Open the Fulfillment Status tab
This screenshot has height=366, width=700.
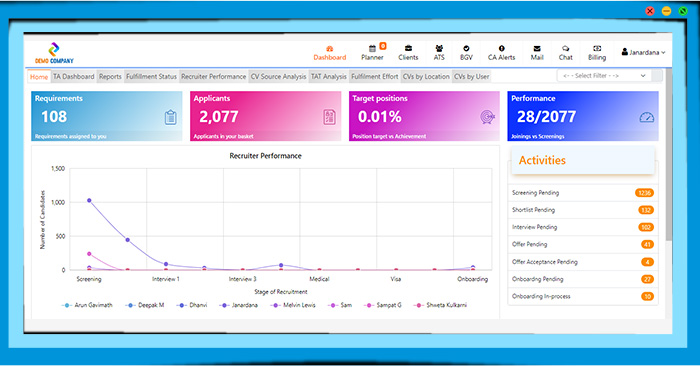[x=151, y=76]
